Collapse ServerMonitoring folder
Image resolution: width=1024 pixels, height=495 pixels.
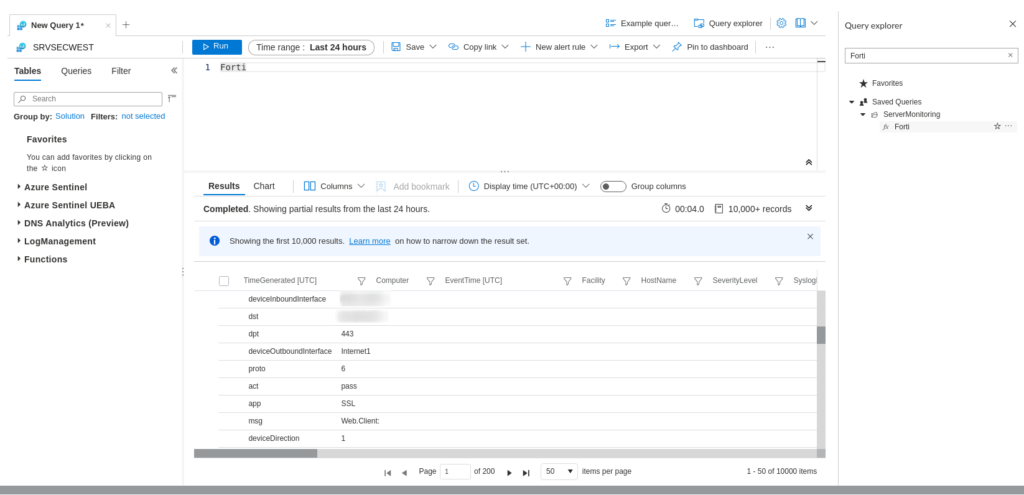coord(863,114)
